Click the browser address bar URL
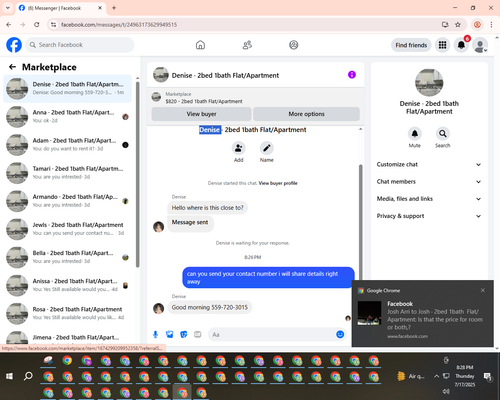Screen dimensions: 500x400 [x=119, y=25]
